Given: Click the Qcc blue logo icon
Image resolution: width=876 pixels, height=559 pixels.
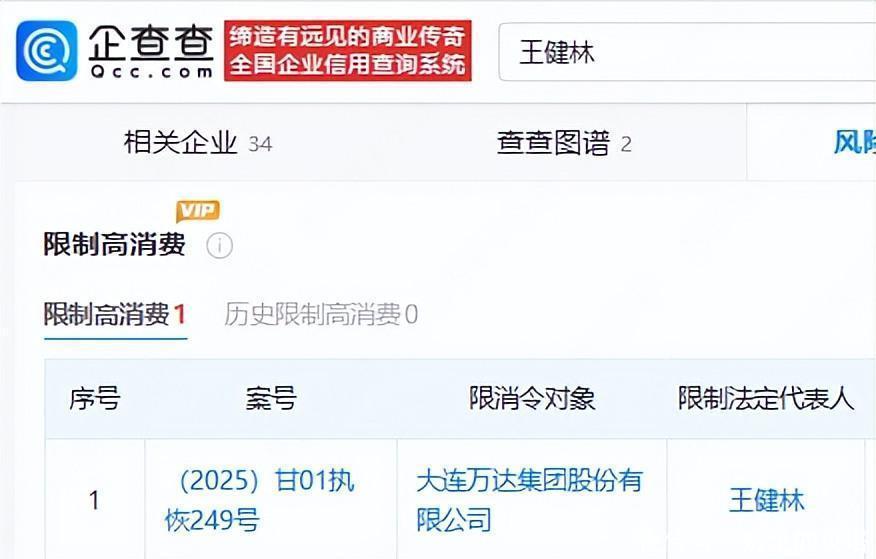Looking at the screenshot, I should pyautogui.click(x=47, y=51).
